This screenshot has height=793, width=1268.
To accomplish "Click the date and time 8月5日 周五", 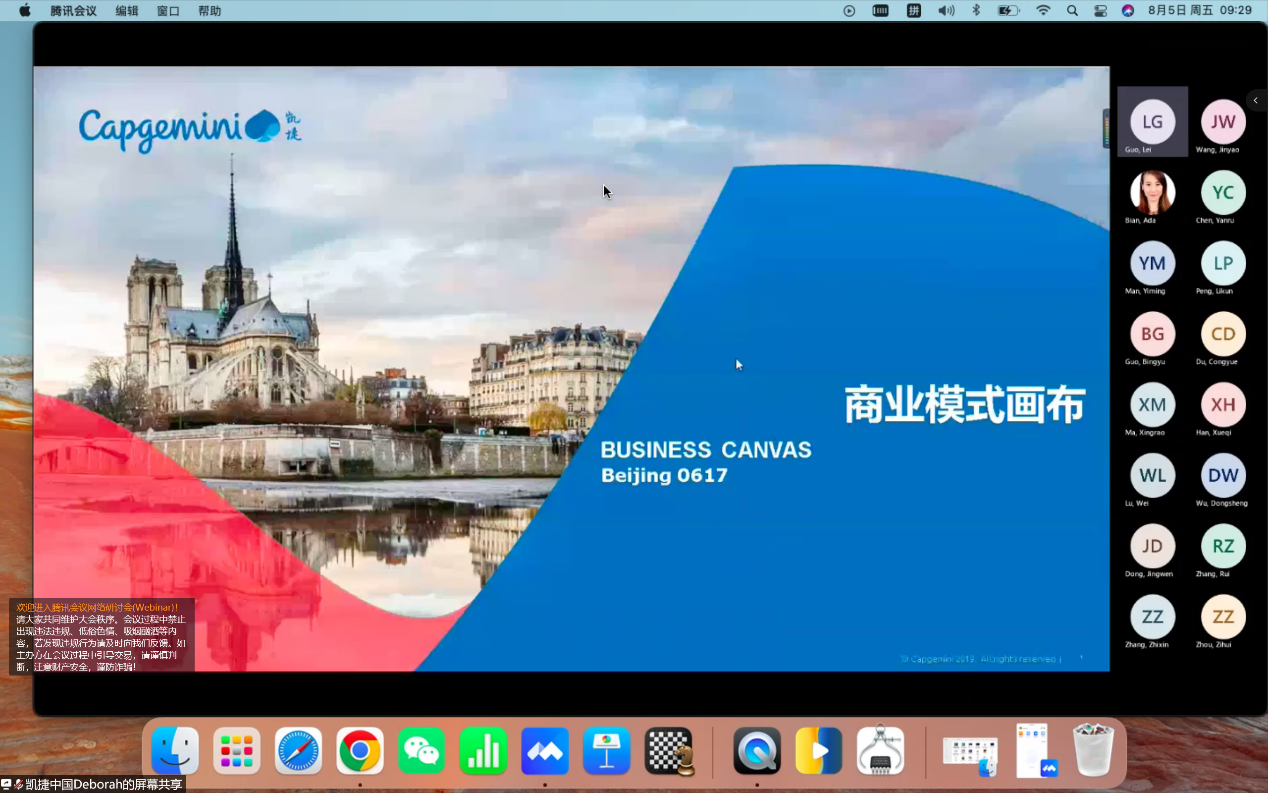I will [x=1182, y=11].
